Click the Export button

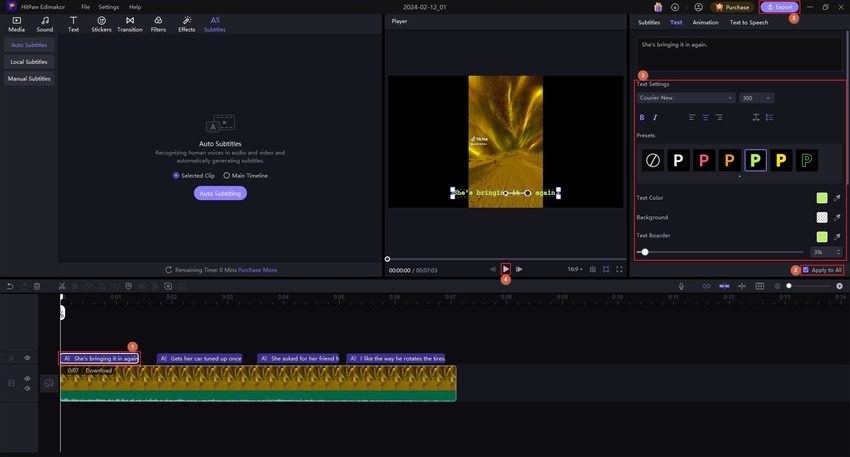778,7
